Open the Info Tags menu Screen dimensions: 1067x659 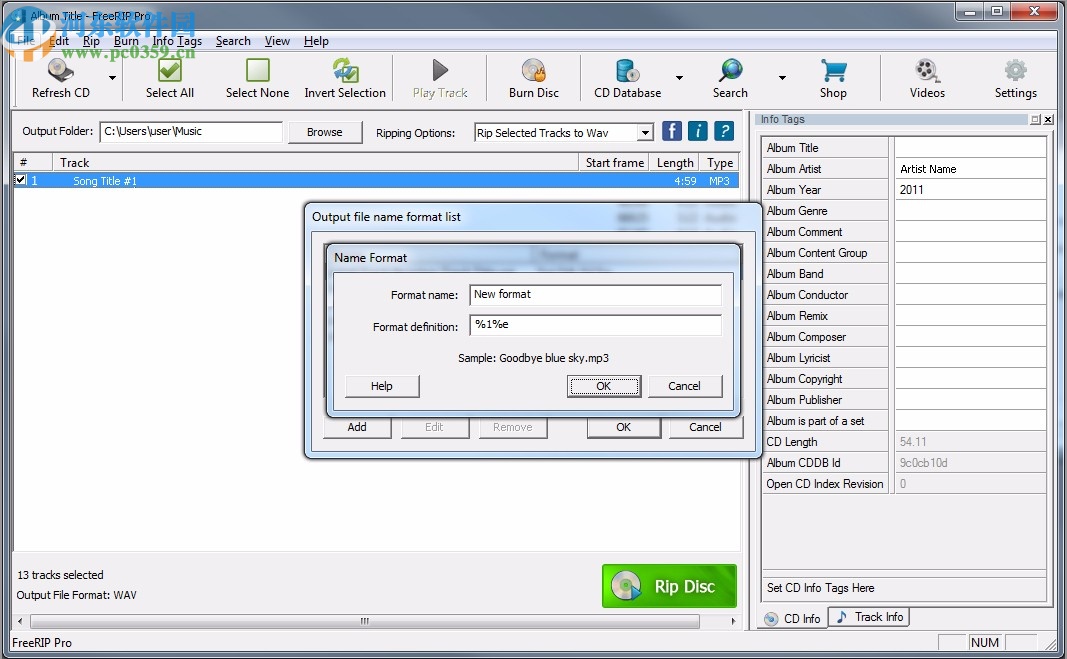177,41
